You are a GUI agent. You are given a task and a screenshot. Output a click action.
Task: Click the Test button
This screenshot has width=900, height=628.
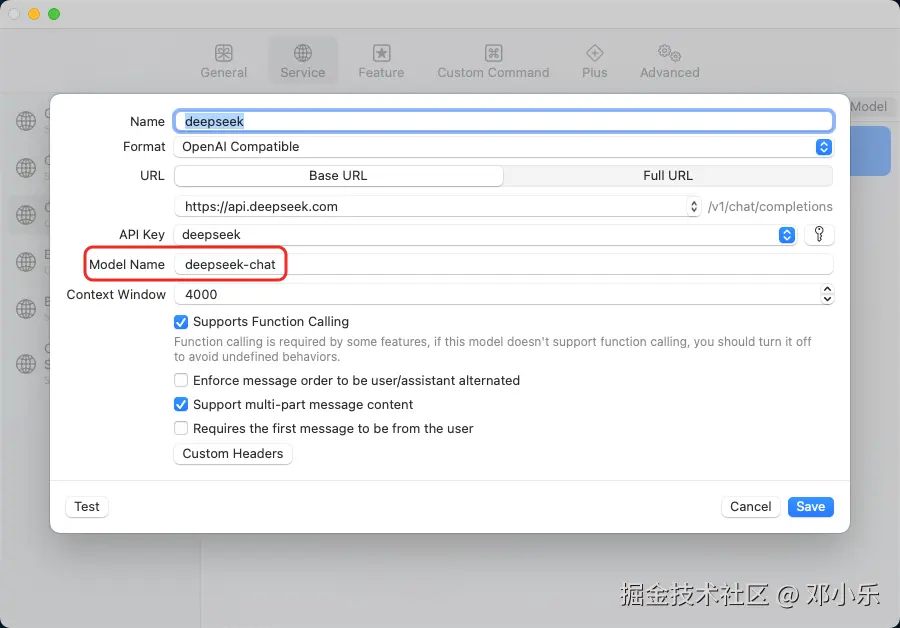click(x=87, y=507)
